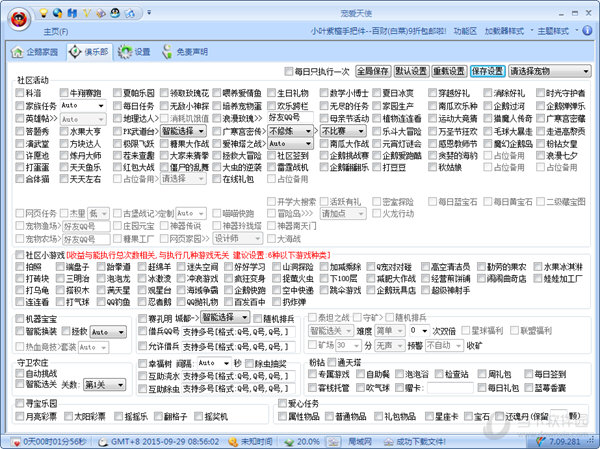Image resolution: width=600 pixels, height=449 pixels.
Task: Open the 请选择宠物 dropdown
Action: click(550, 71)
